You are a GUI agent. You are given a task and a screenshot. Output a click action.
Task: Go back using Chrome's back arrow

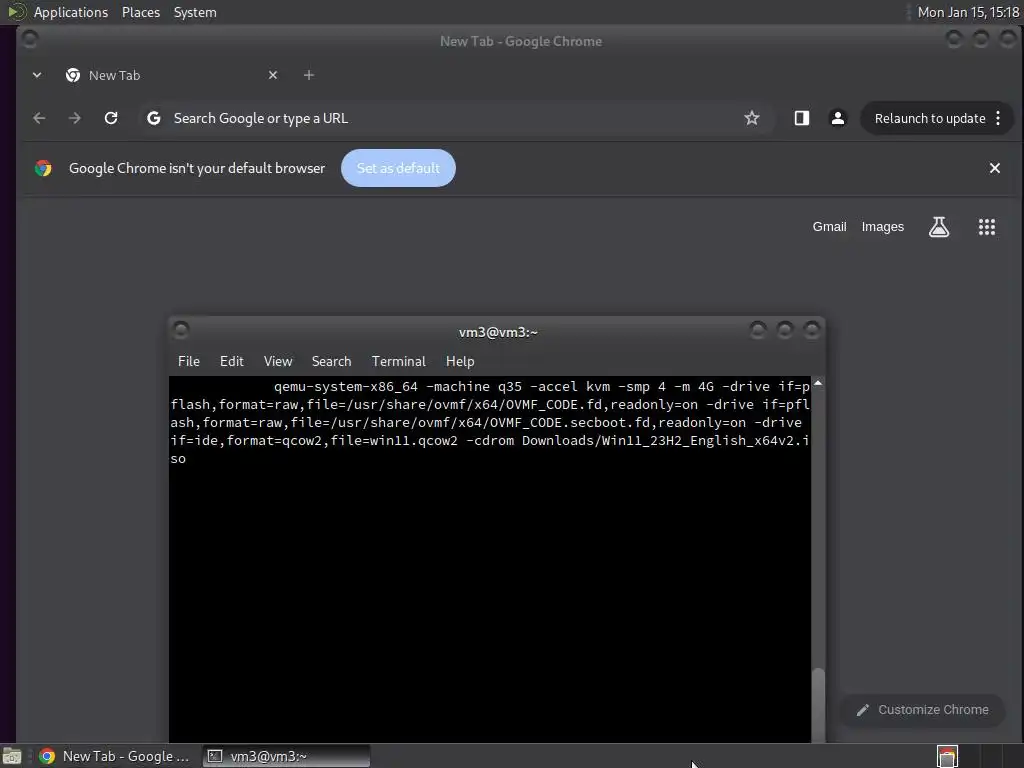click(39, 118)
